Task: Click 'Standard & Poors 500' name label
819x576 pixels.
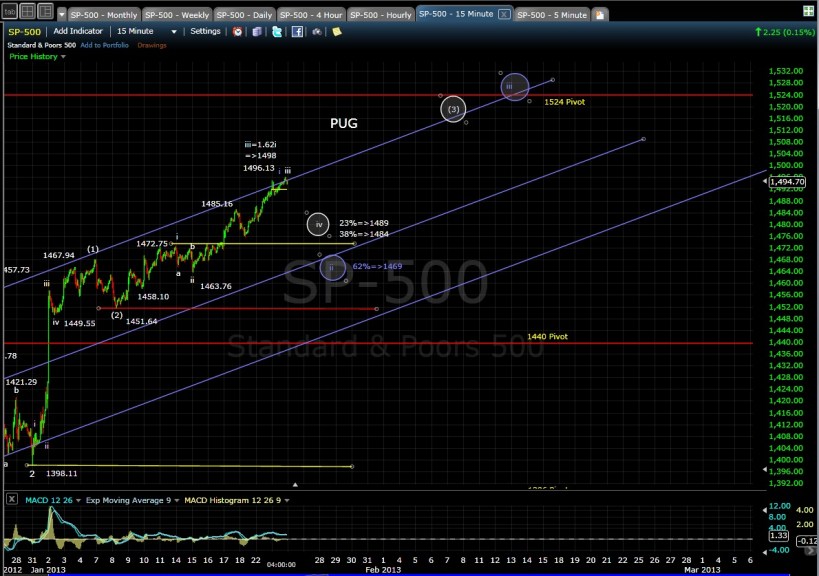Action: point(41,45)
